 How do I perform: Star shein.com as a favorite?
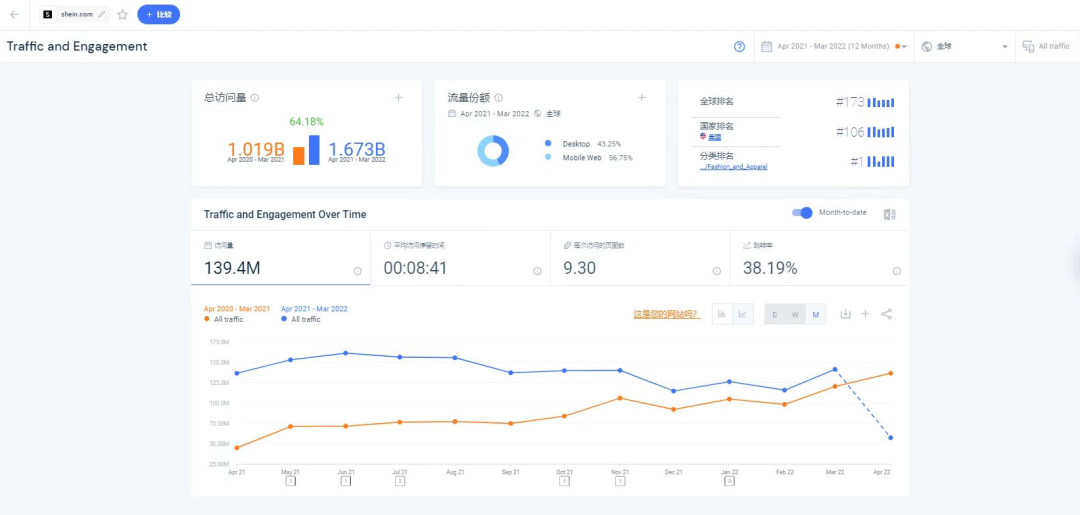point(122,15)
